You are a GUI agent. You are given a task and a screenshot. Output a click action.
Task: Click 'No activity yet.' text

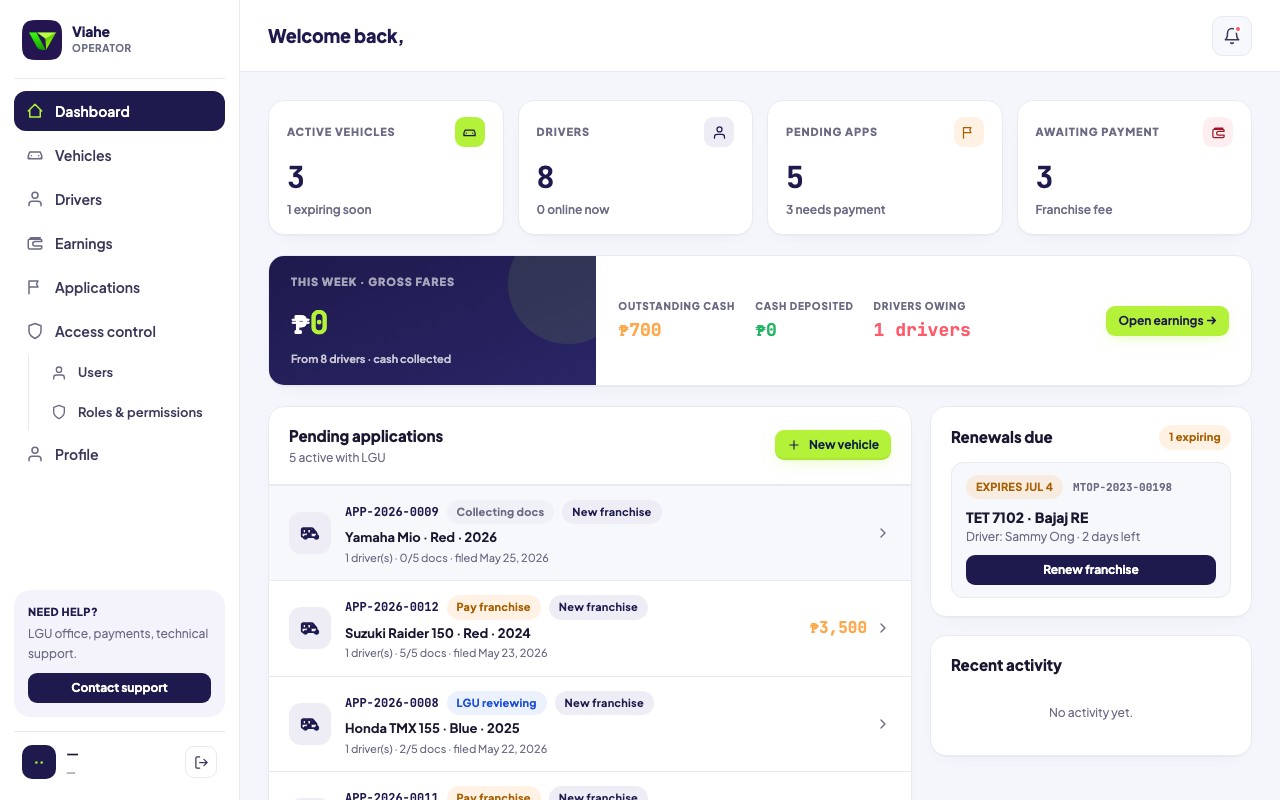[x=1091, y=713]
